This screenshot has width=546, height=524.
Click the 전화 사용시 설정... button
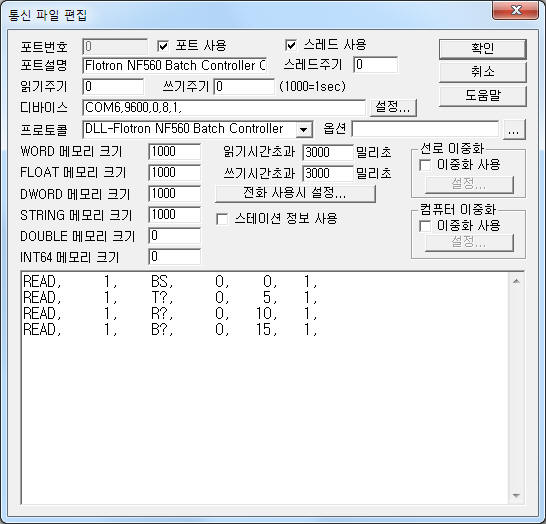click(x=295, y=193)
